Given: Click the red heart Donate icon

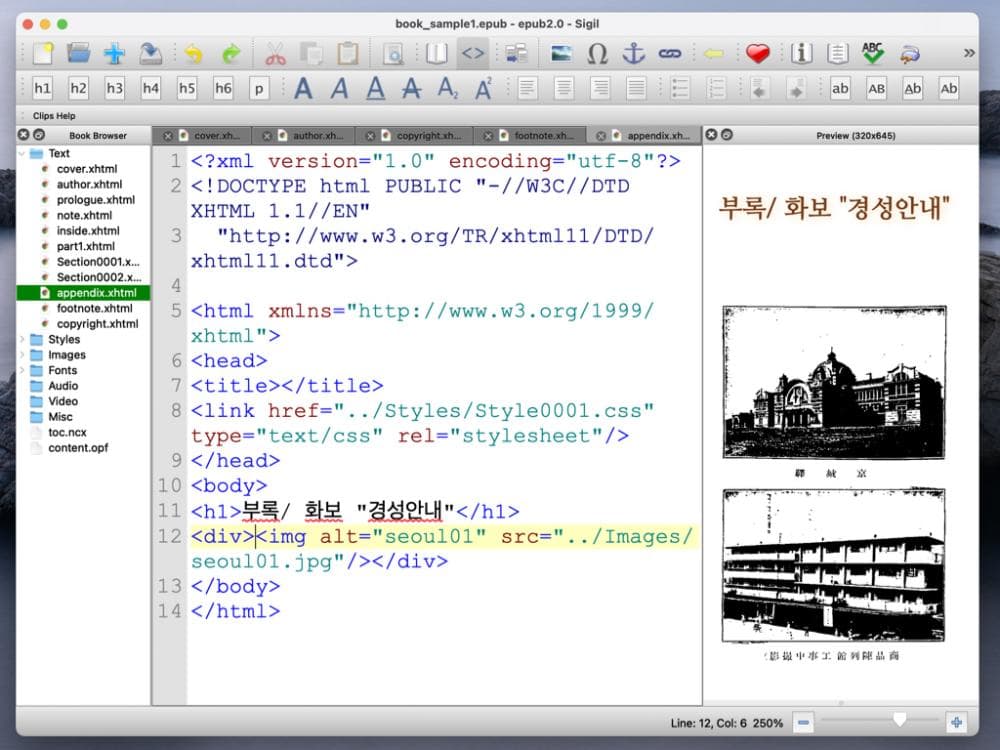Looking at the screenshot, I should pos(758,54).
